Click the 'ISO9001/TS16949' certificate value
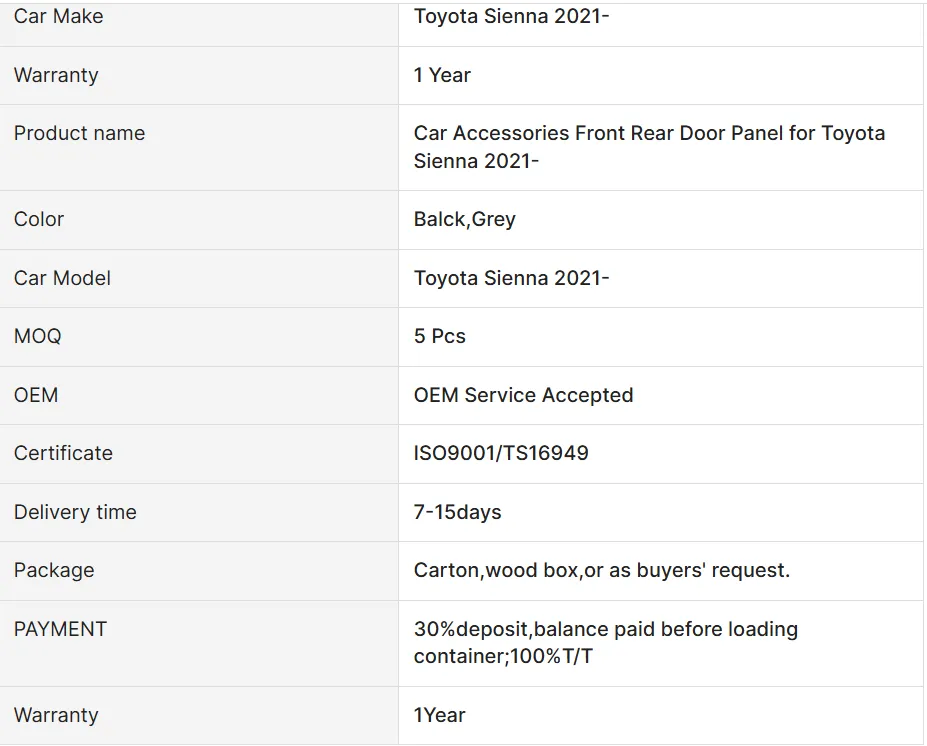927x746 pixels. tap(501, 453)
